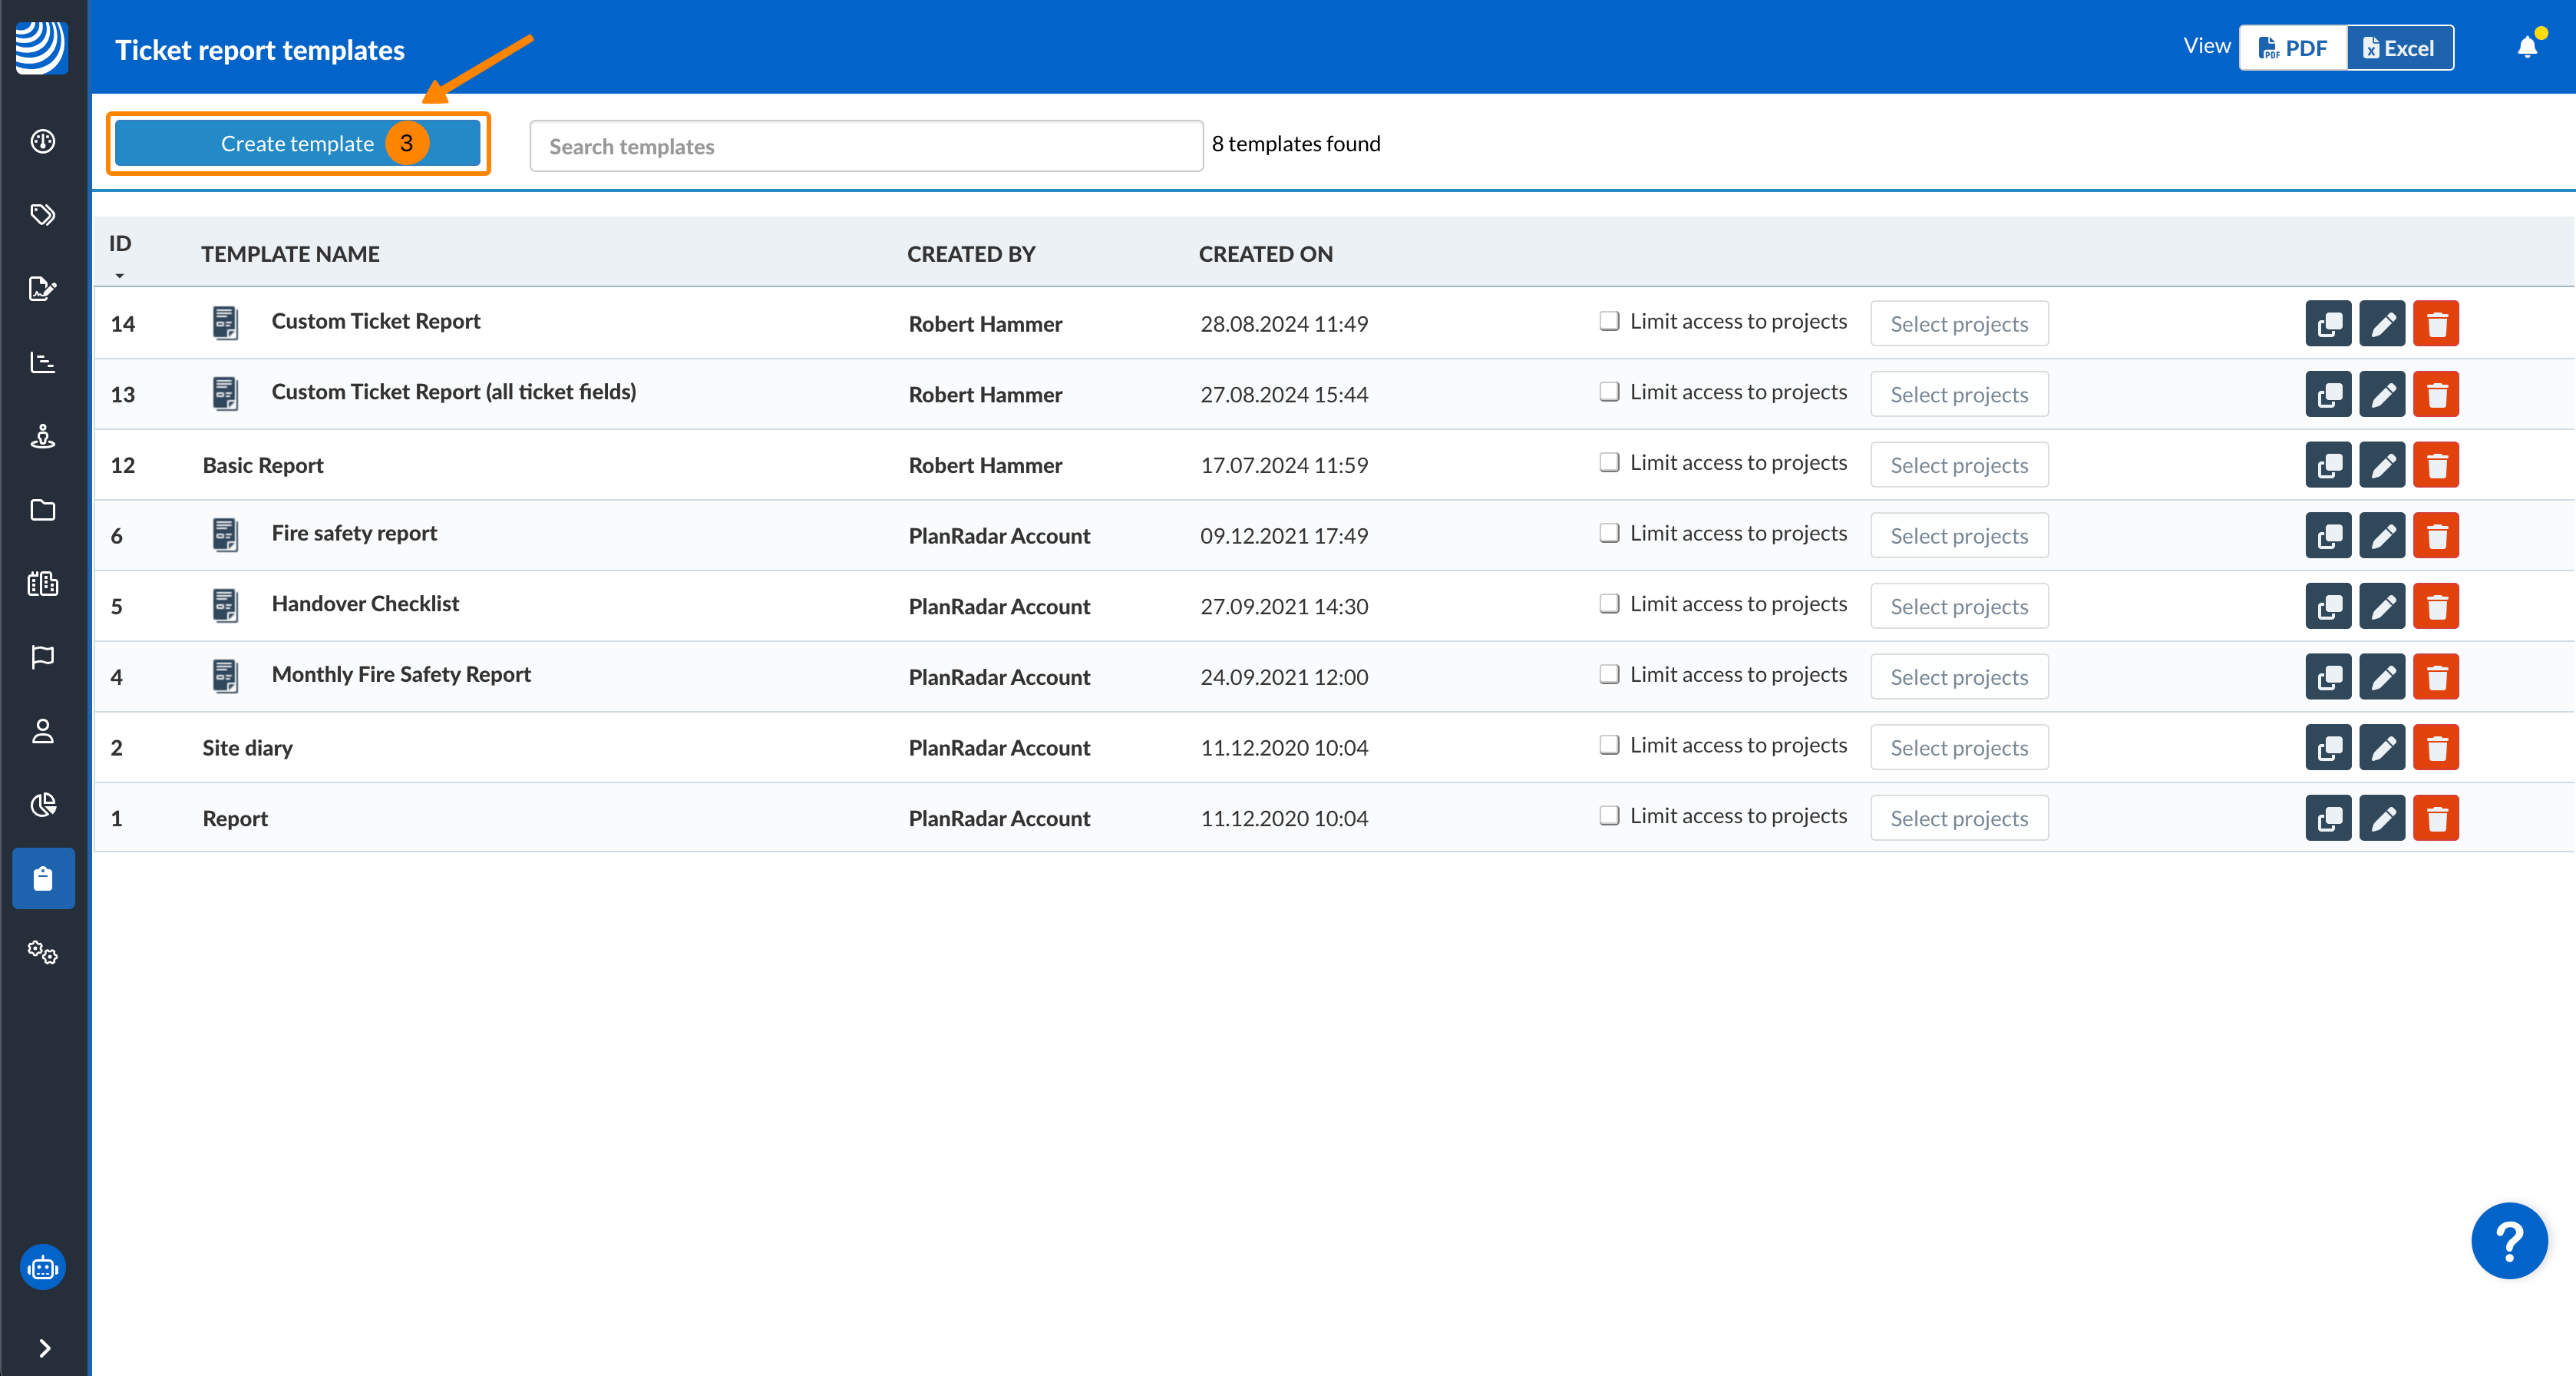The height and width of the screenshot is (1376, 2576).
Task: Delete the Site diary template
Action: [x=2435, y=748]
